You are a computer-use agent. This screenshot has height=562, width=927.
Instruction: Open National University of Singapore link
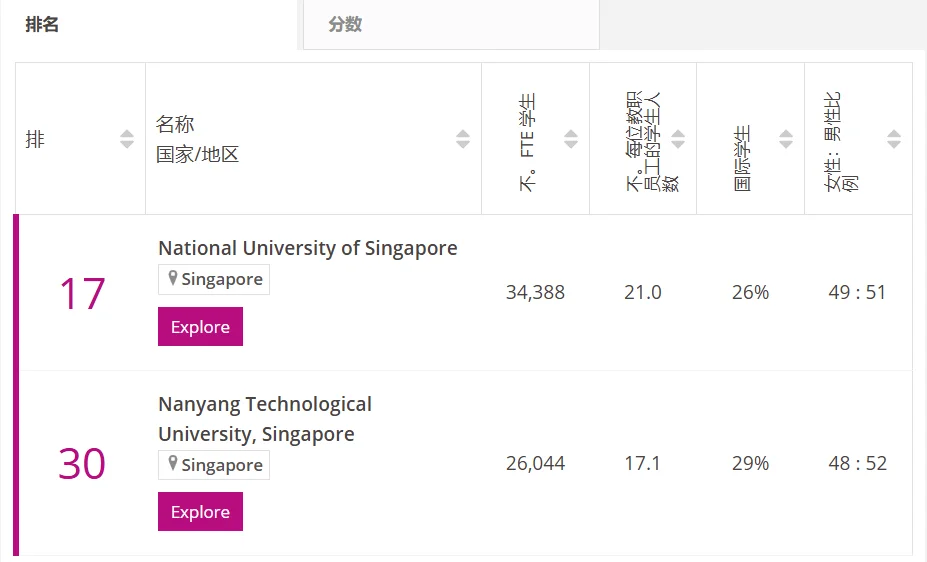307,248
